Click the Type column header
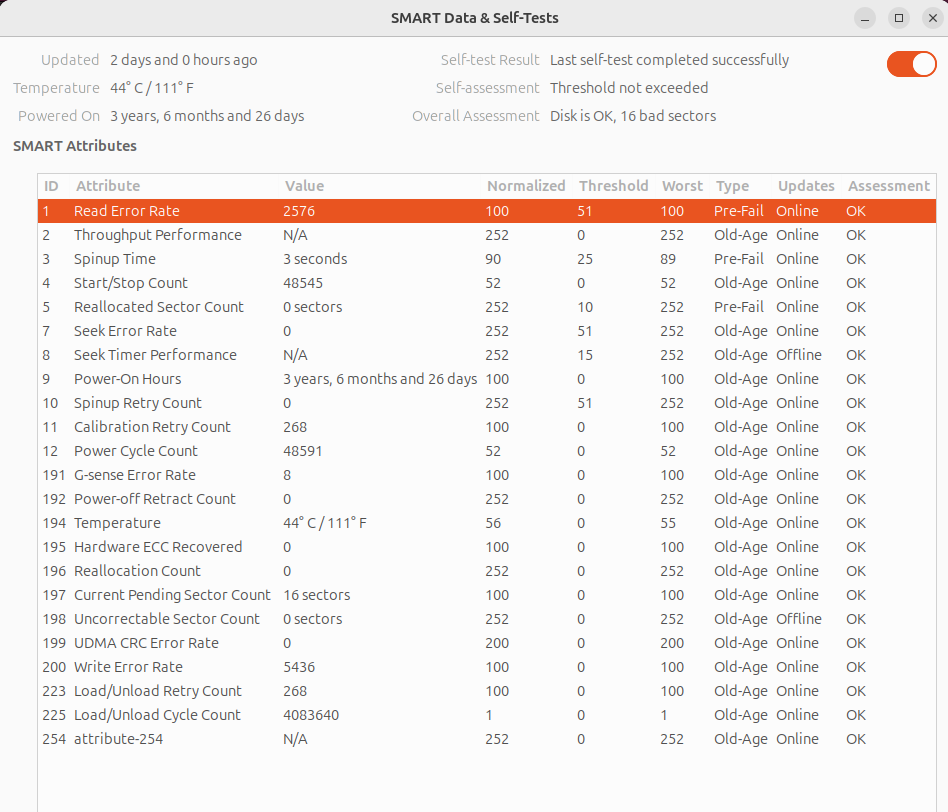 tap(741, 186)
